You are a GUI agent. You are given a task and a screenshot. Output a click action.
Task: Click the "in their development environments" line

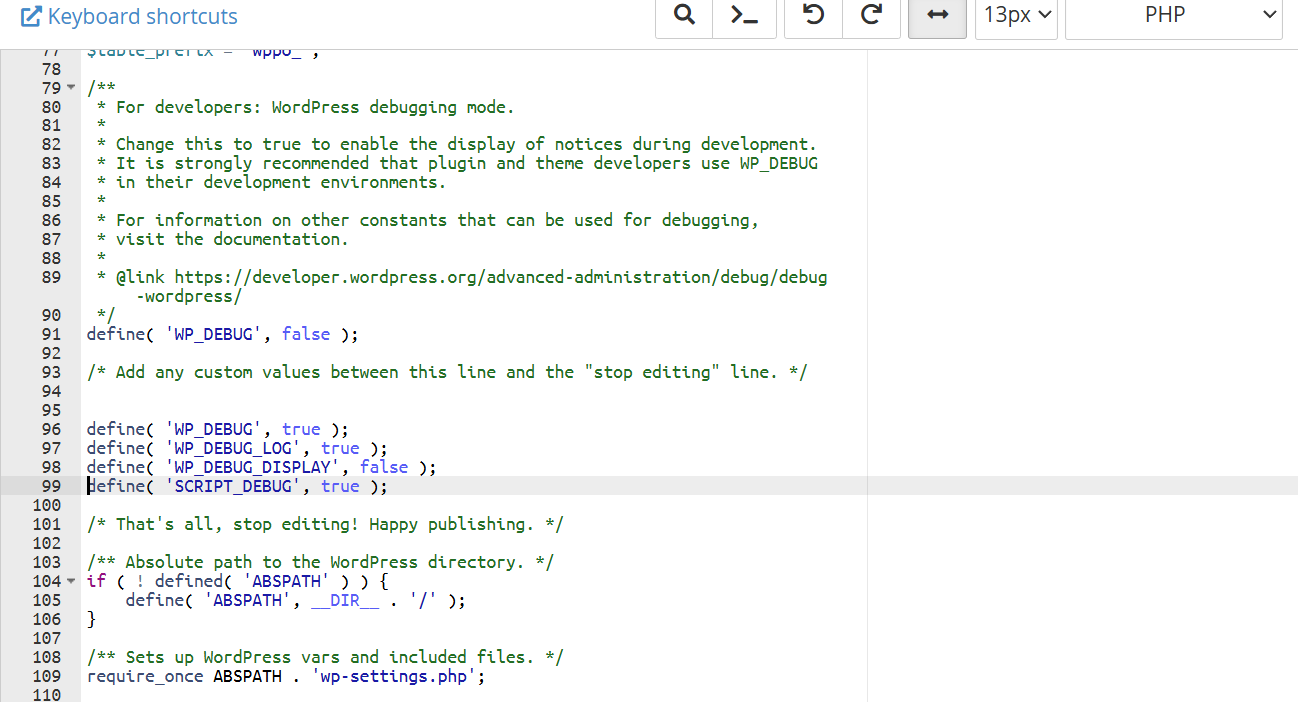(x=272, y=182)
